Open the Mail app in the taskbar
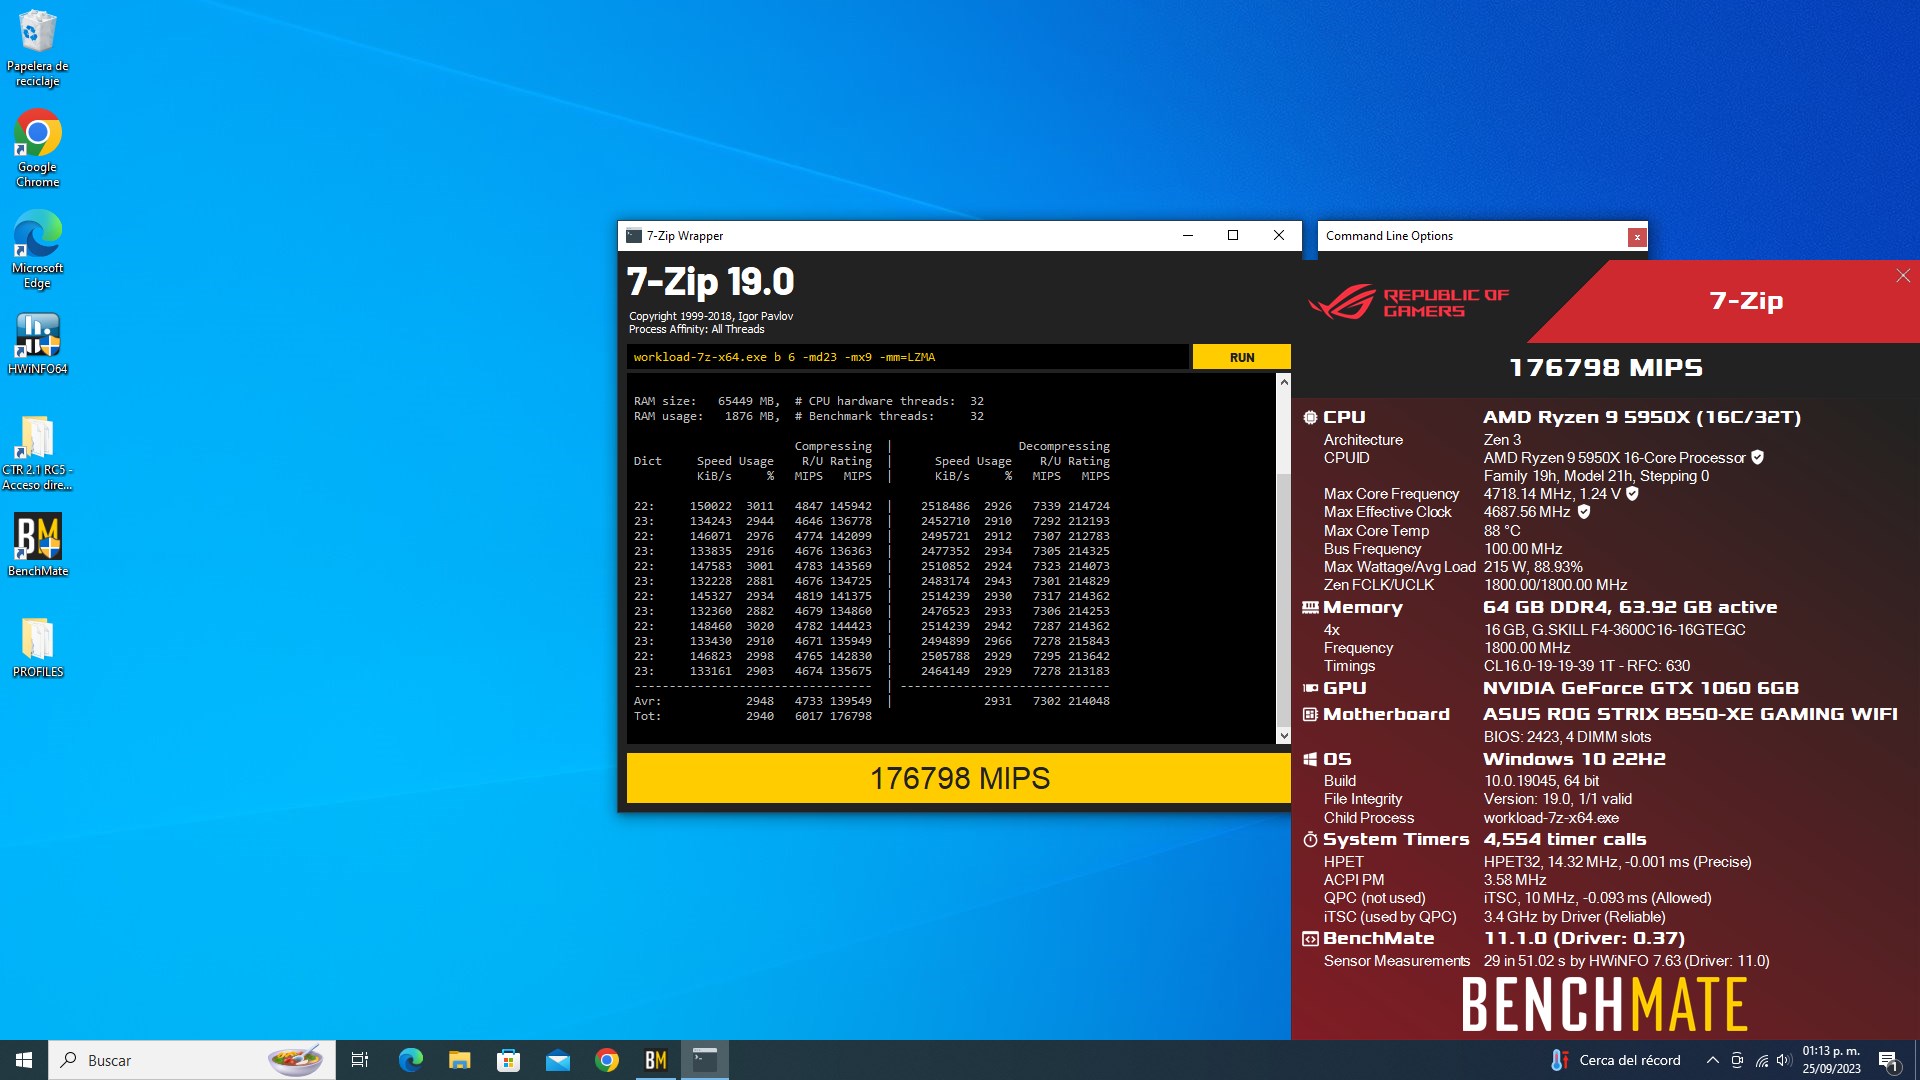This screenshot has height=1080, width=1920. (x=557, y=1060)
